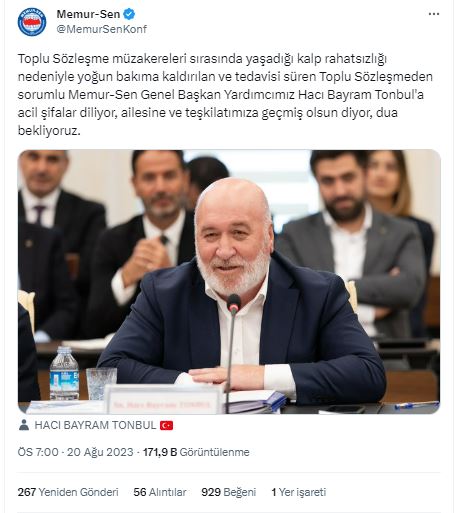This screenshot has width=455, height=513.
Task: View the 171,9 B Görüntülenme count
Action: (196, 452)
